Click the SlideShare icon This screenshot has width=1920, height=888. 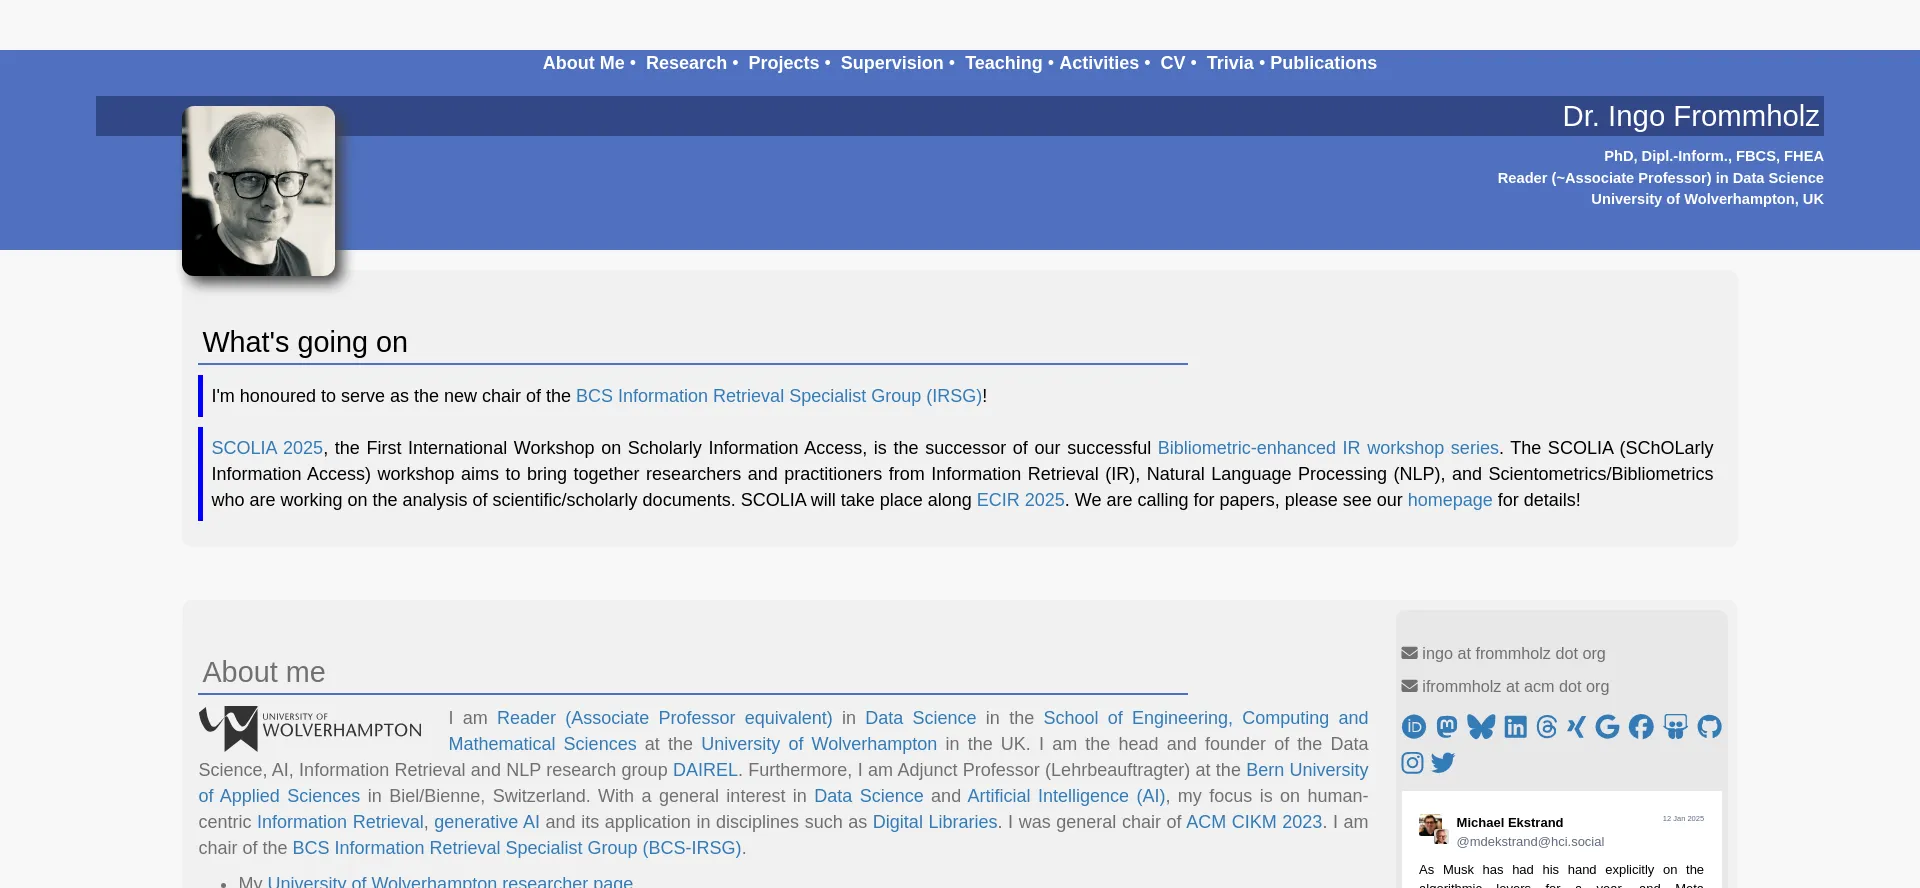tap(1675, 727)
